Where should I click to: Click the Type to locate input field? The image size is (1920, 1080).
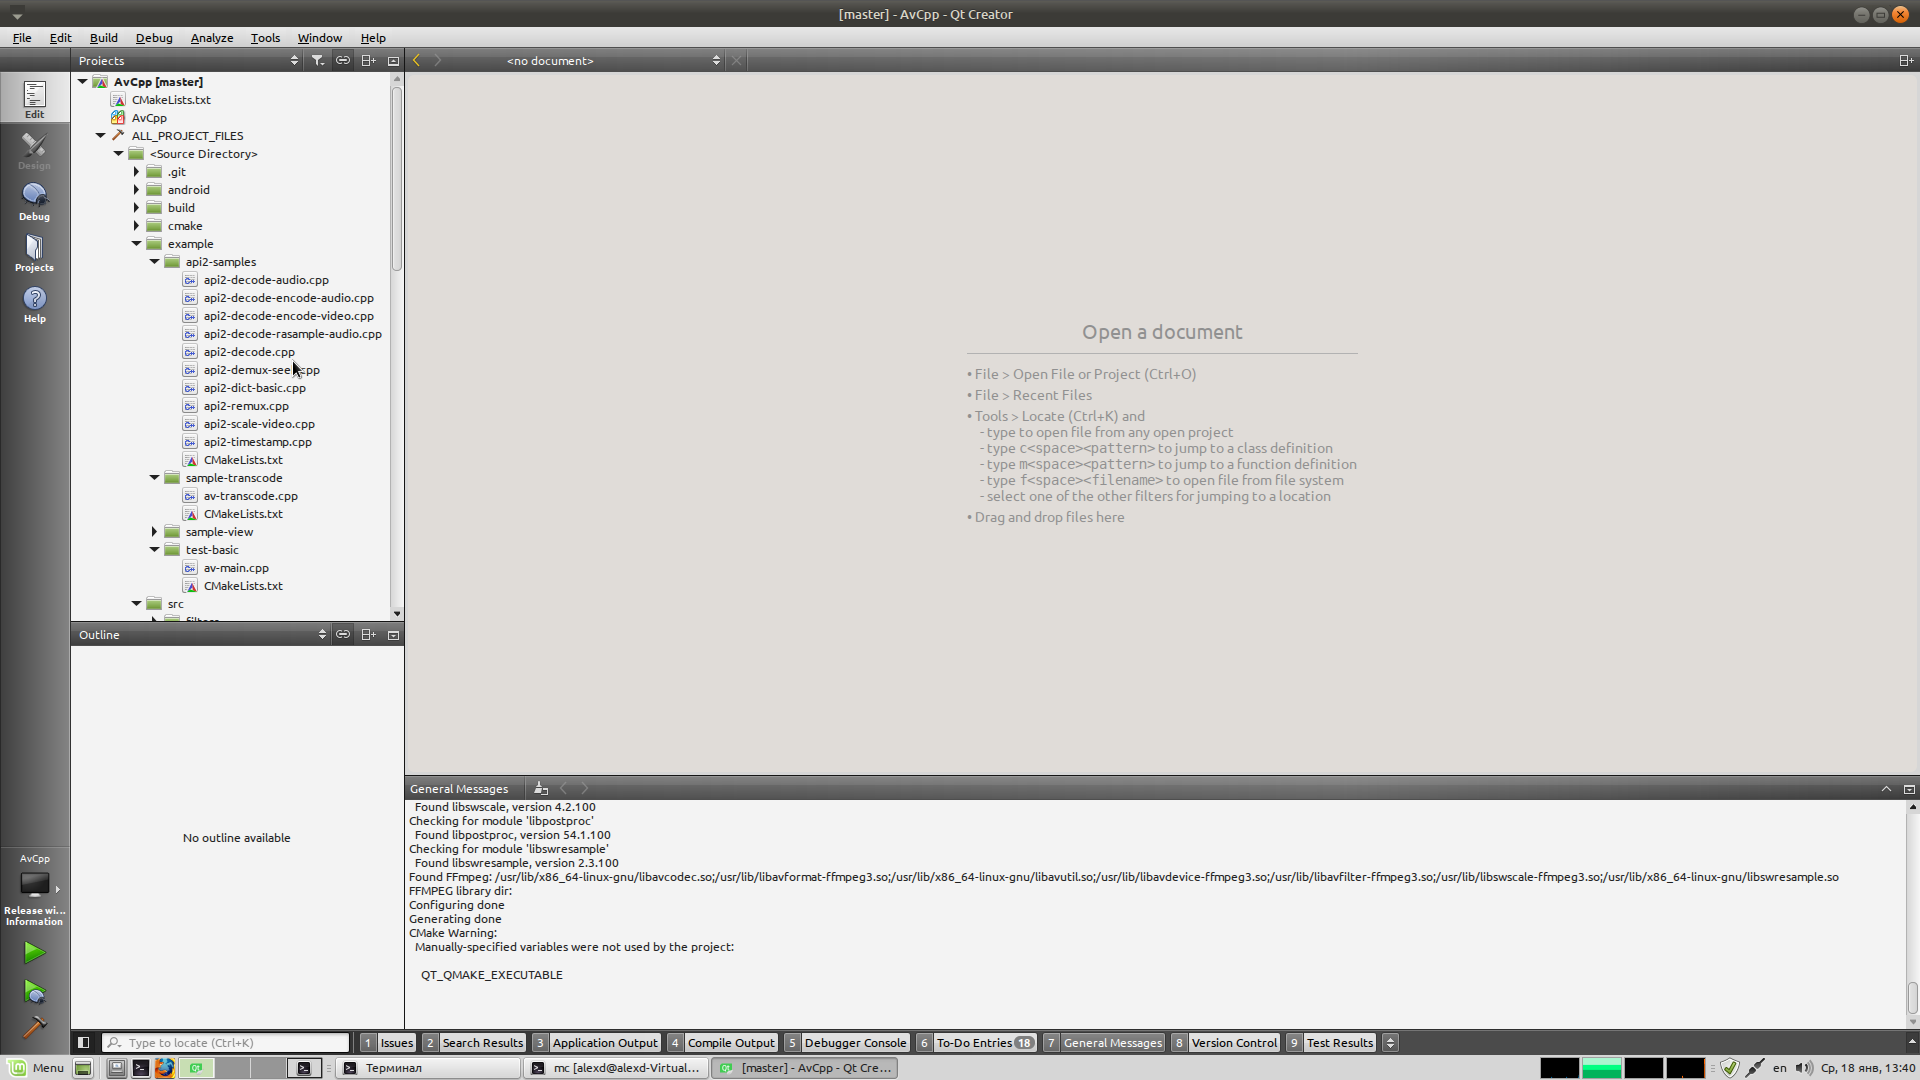pos(229,1042)
